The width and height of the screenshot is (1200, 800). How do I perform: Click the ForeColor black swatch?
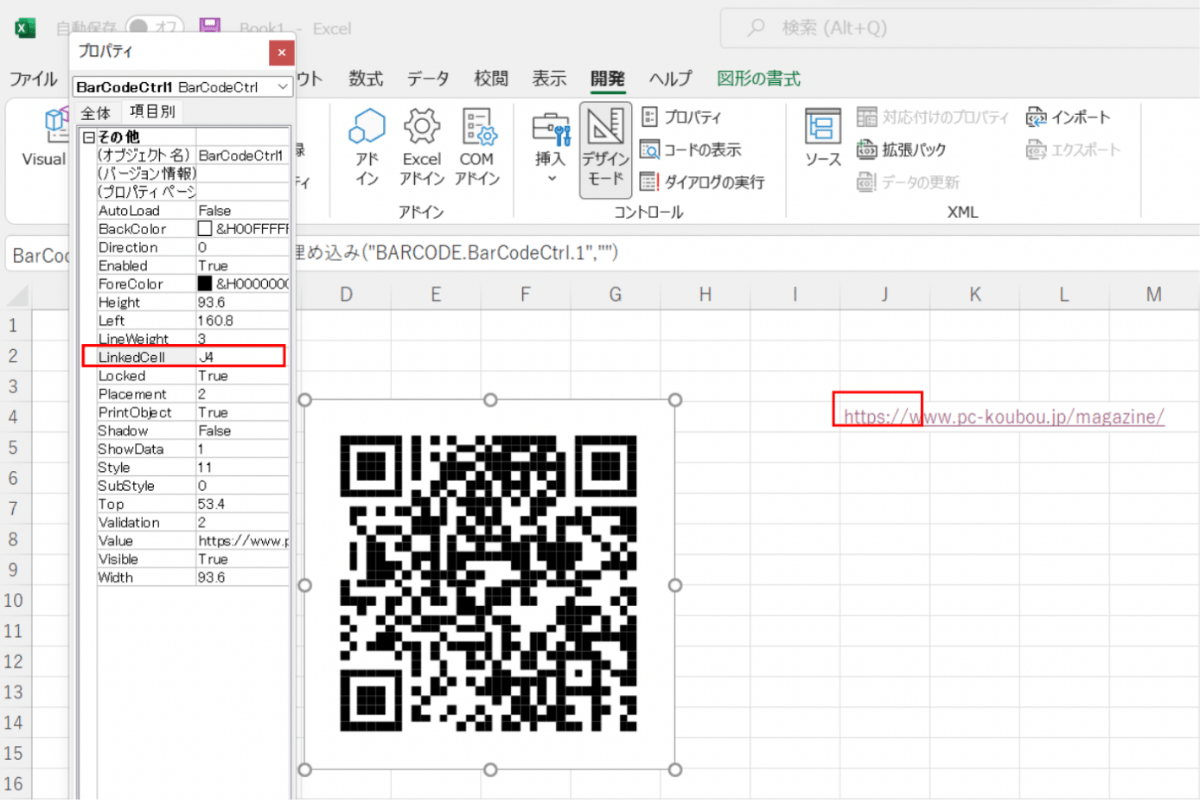(205, 284)
